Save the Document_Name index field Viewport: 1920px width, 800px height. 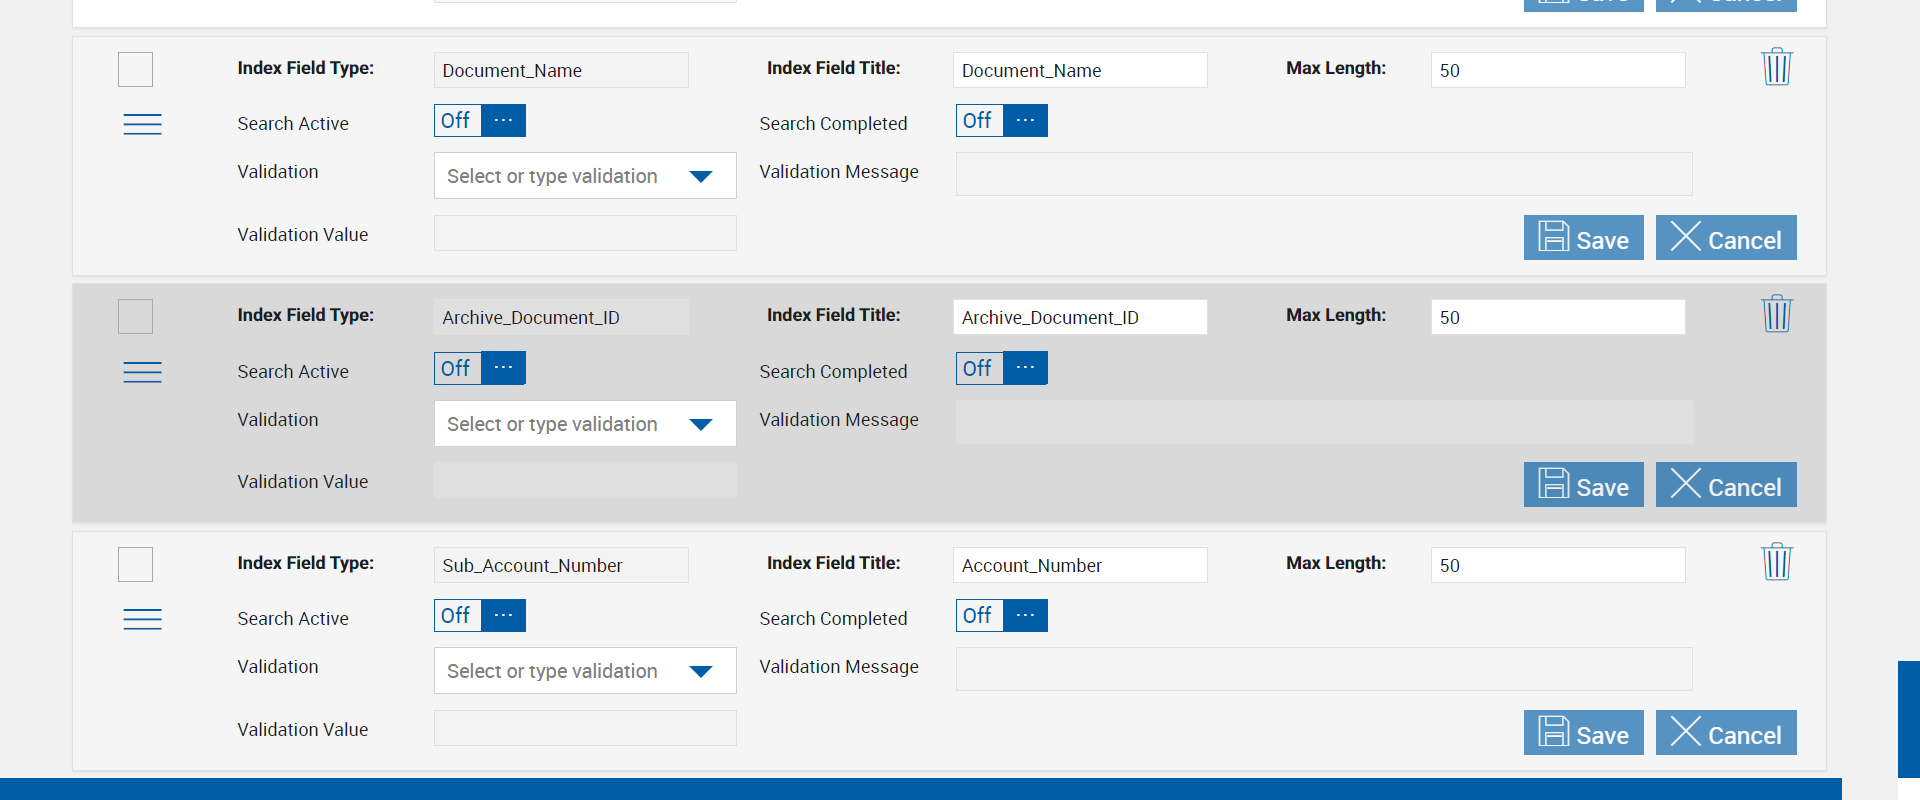[1583, 238]
